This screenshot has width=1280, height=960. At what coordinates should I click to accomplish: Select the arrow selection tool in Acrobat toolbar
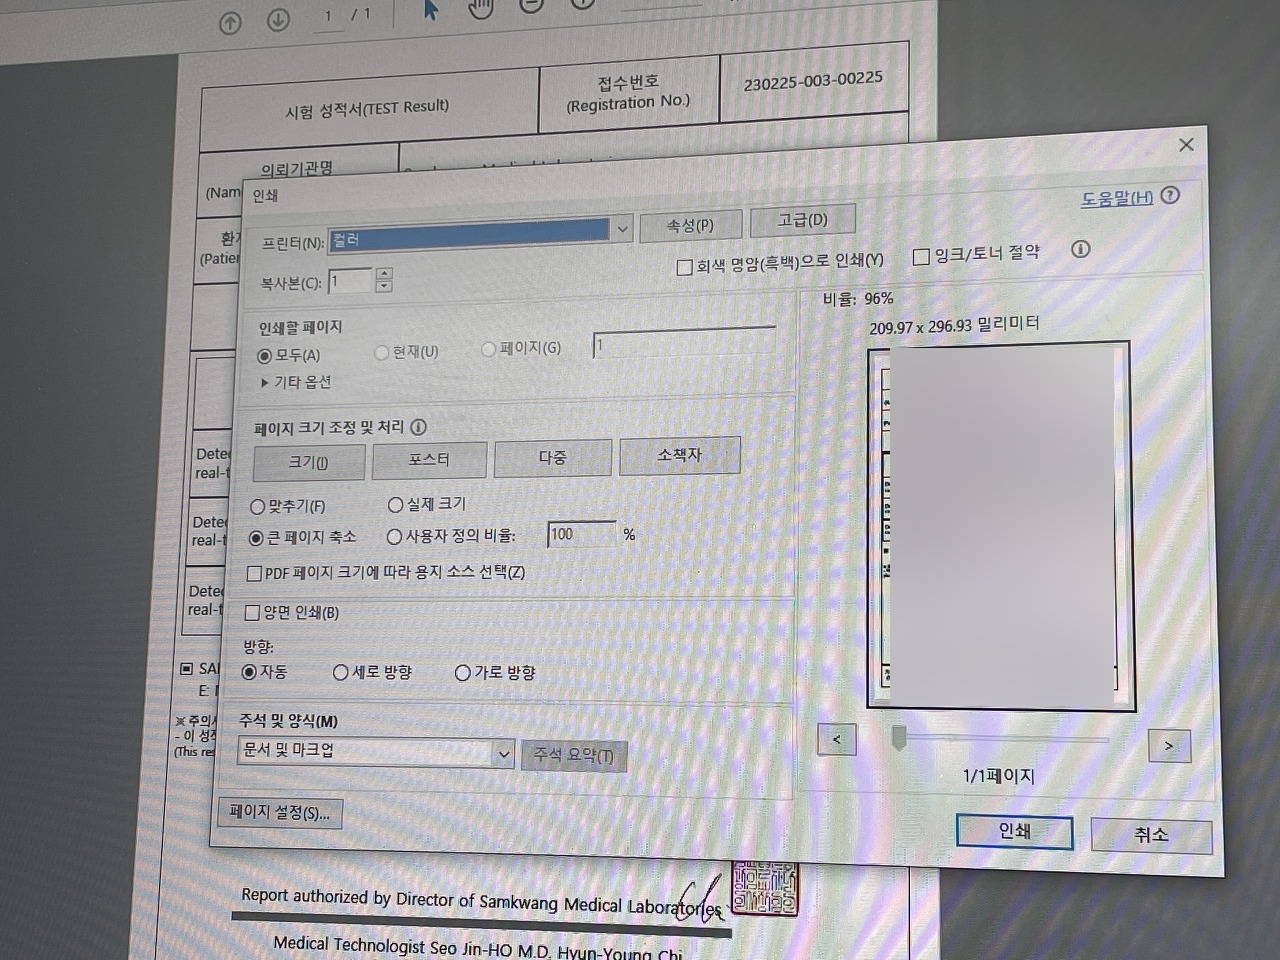(x=431, y=9)
